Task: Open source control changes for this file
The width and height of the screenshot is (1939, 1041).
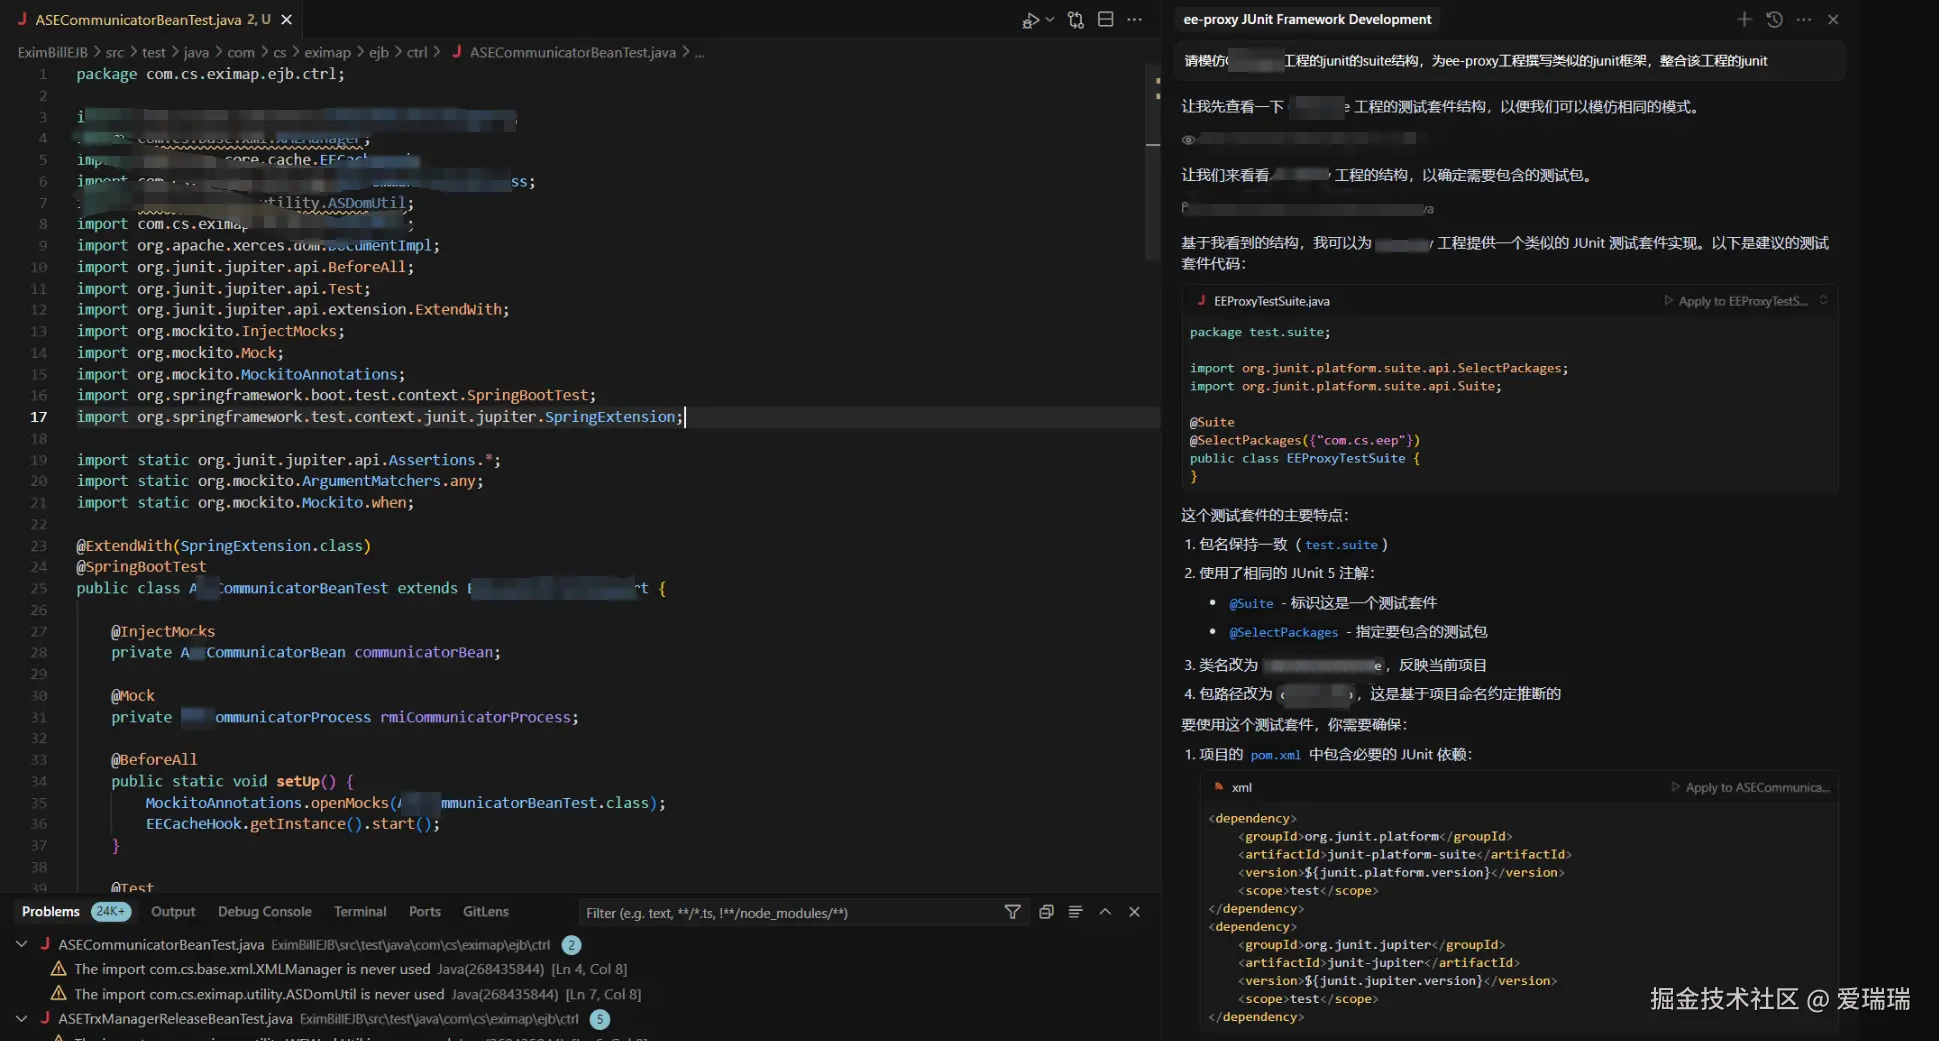Action: coord(1076,20)
